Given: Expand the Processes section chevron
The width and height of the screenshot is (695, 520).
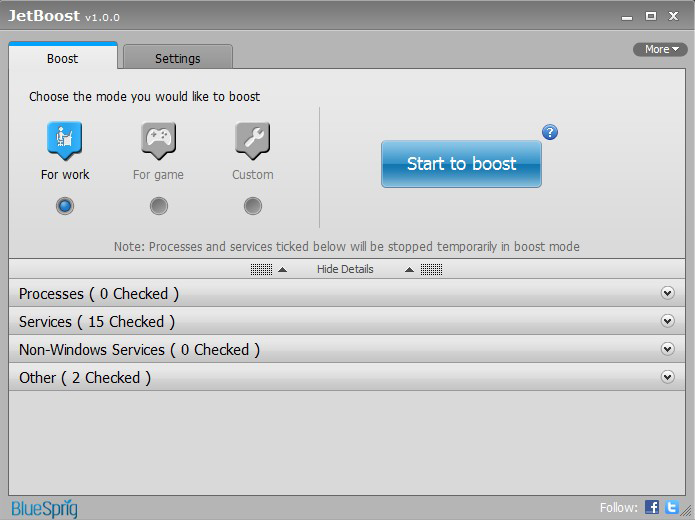Looking at the screenshot, I should coord(668,293).
